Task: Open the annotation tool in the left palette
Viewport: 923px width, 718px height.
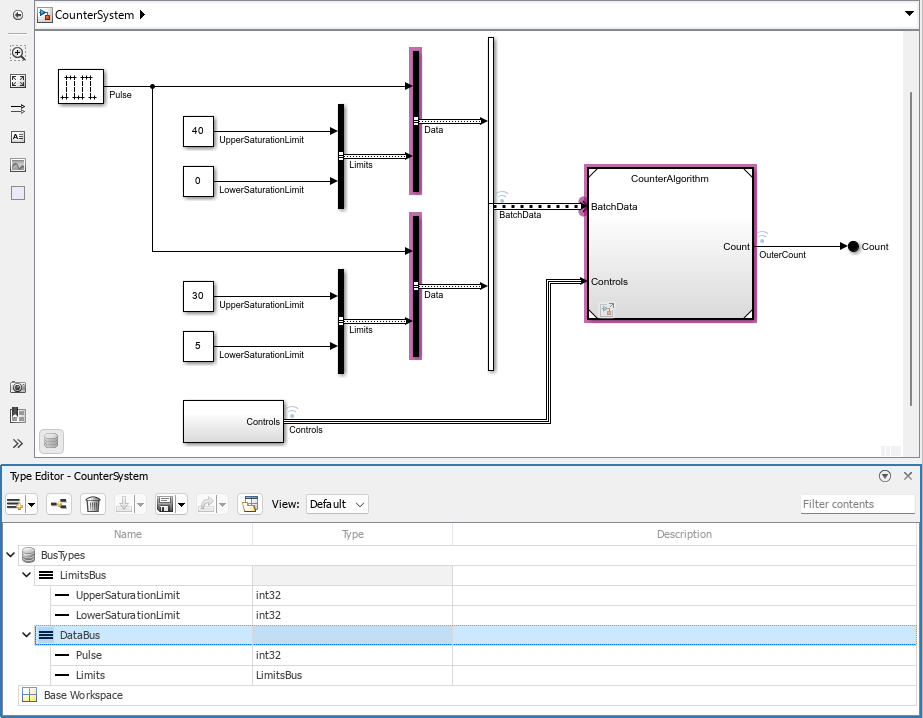Action: coord(16,137)
